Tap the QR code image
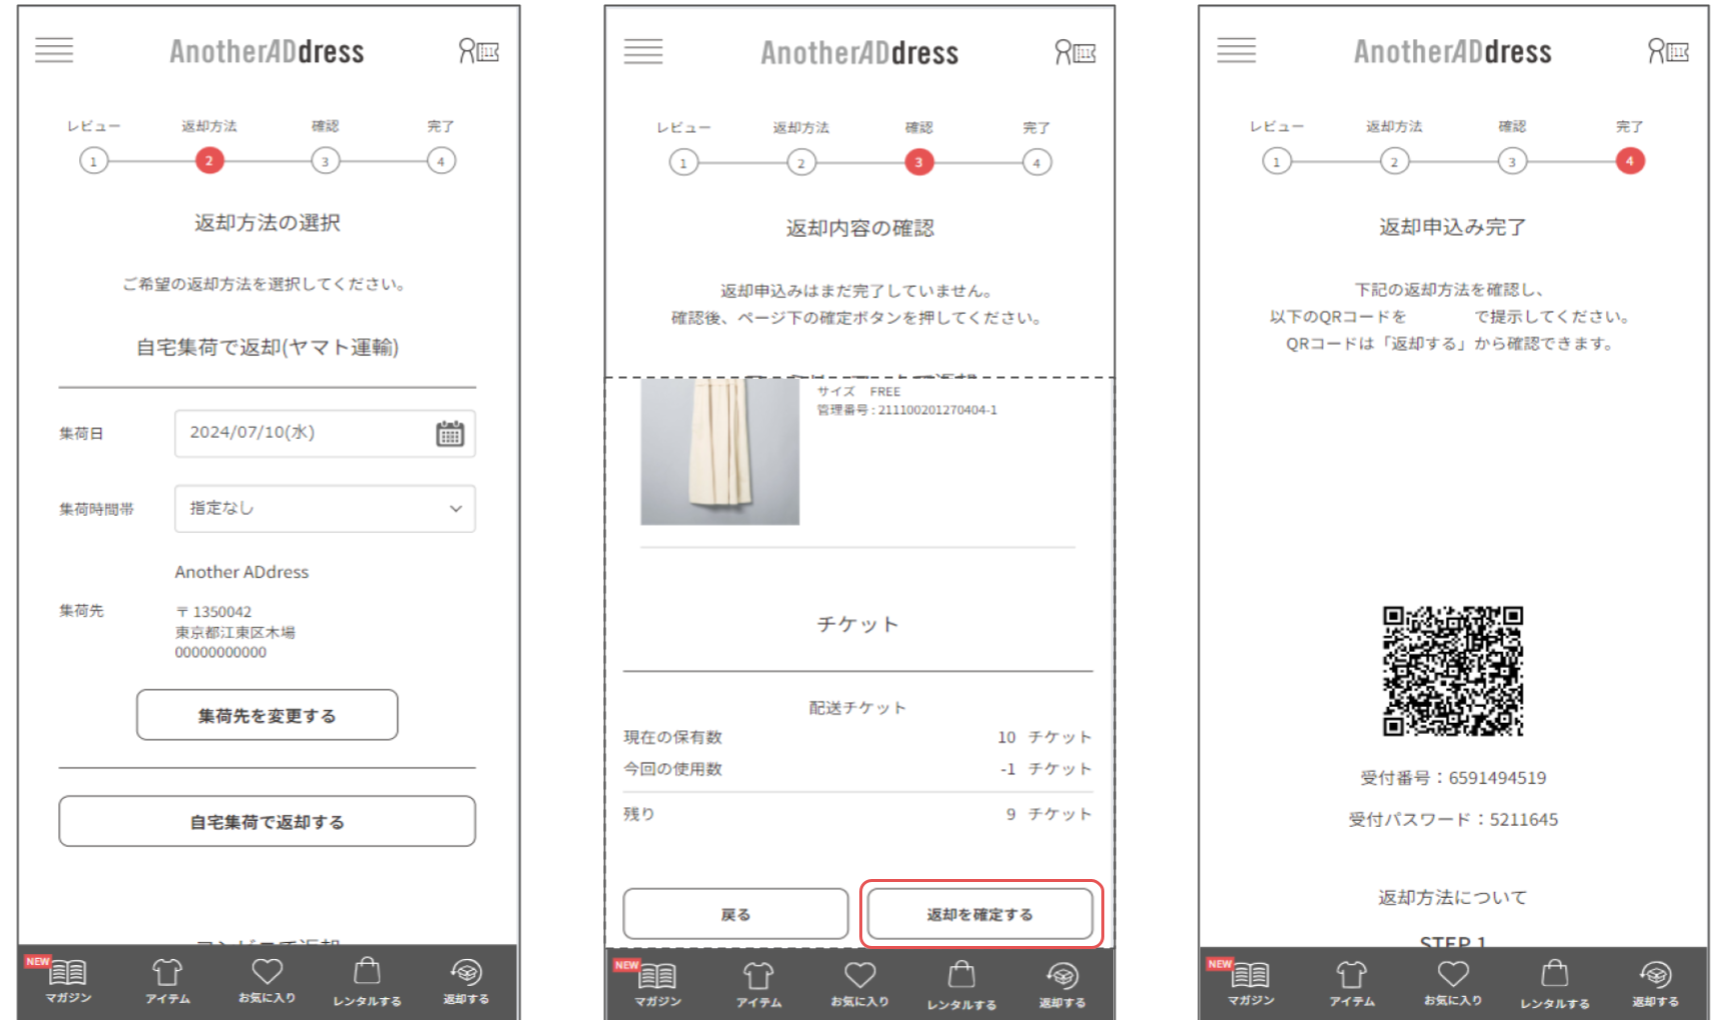This screenshot has width=1735, height=1020. pyautogui.click(x=1453, y=671)
